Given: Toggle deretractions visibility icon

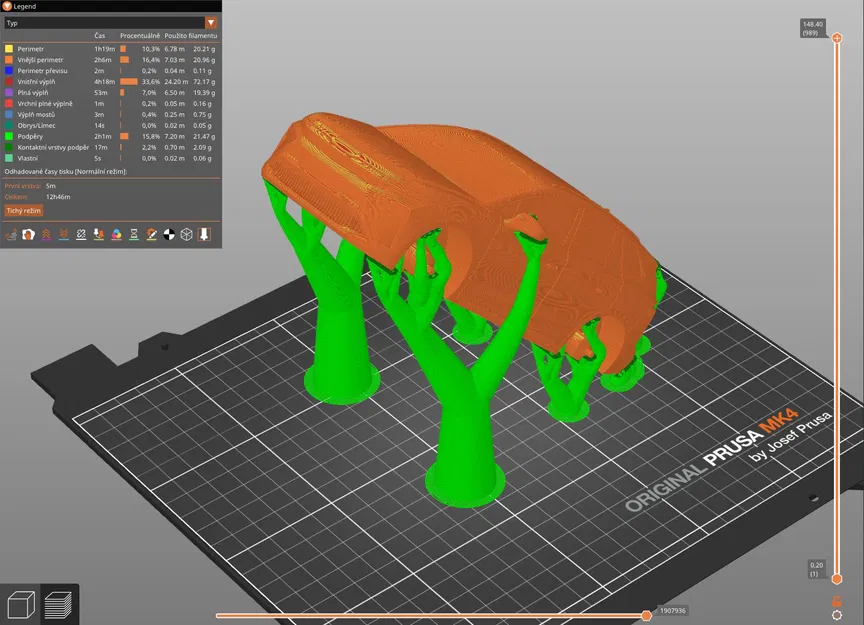Looking at the screenshot, I should 63,235.
